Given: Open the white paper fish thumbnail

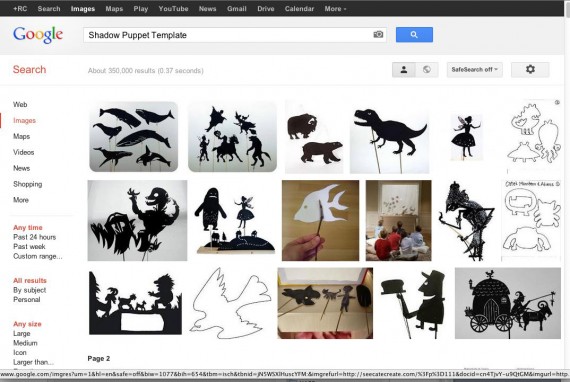Looking at the screenshot, I should [320, 220].
